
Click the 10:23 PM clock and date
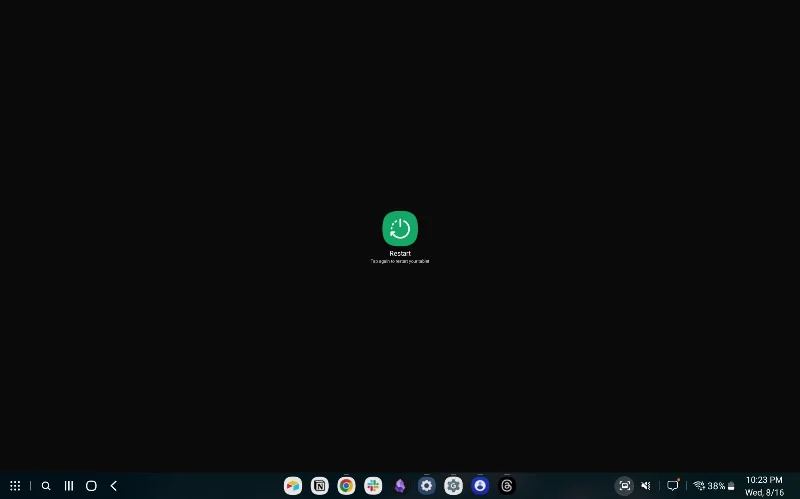(x=764, y=486)
